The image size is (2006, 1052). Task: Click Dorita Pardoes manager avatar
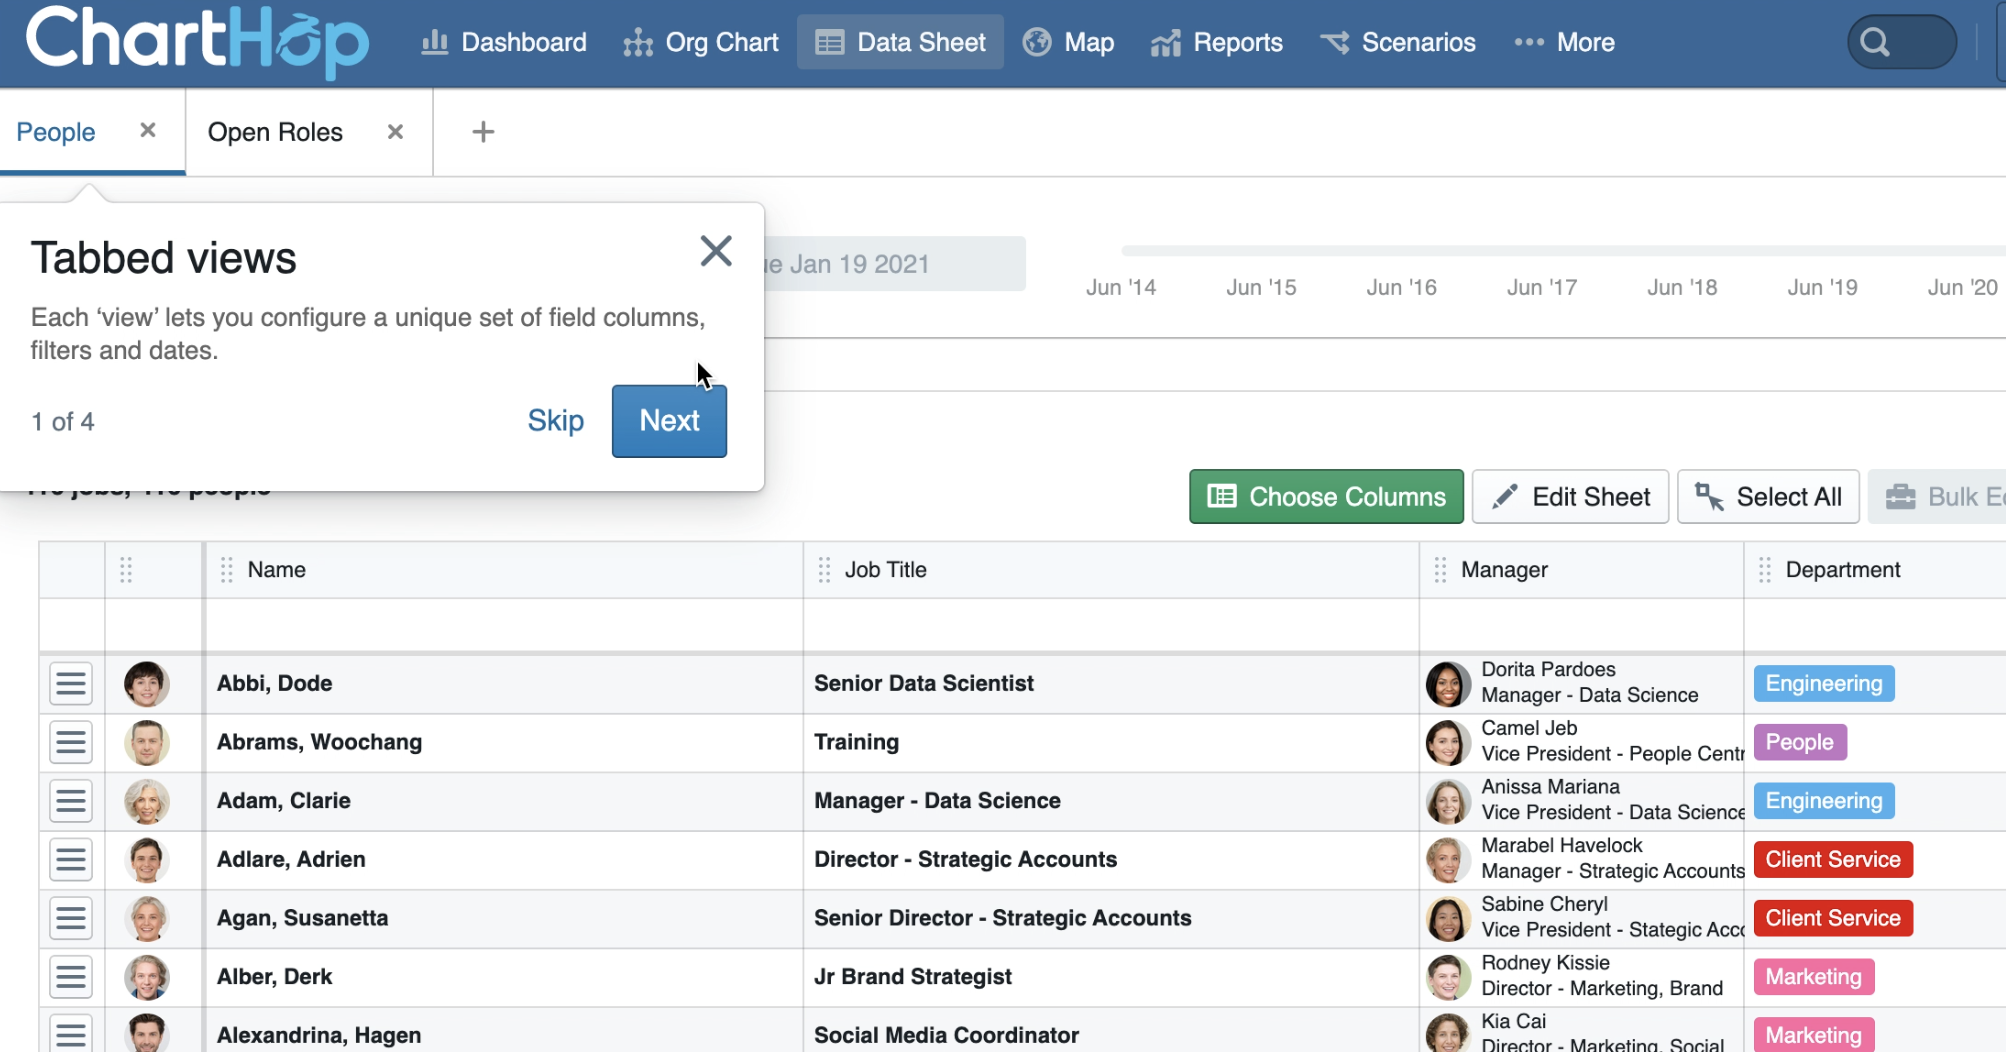(1447, 684)
